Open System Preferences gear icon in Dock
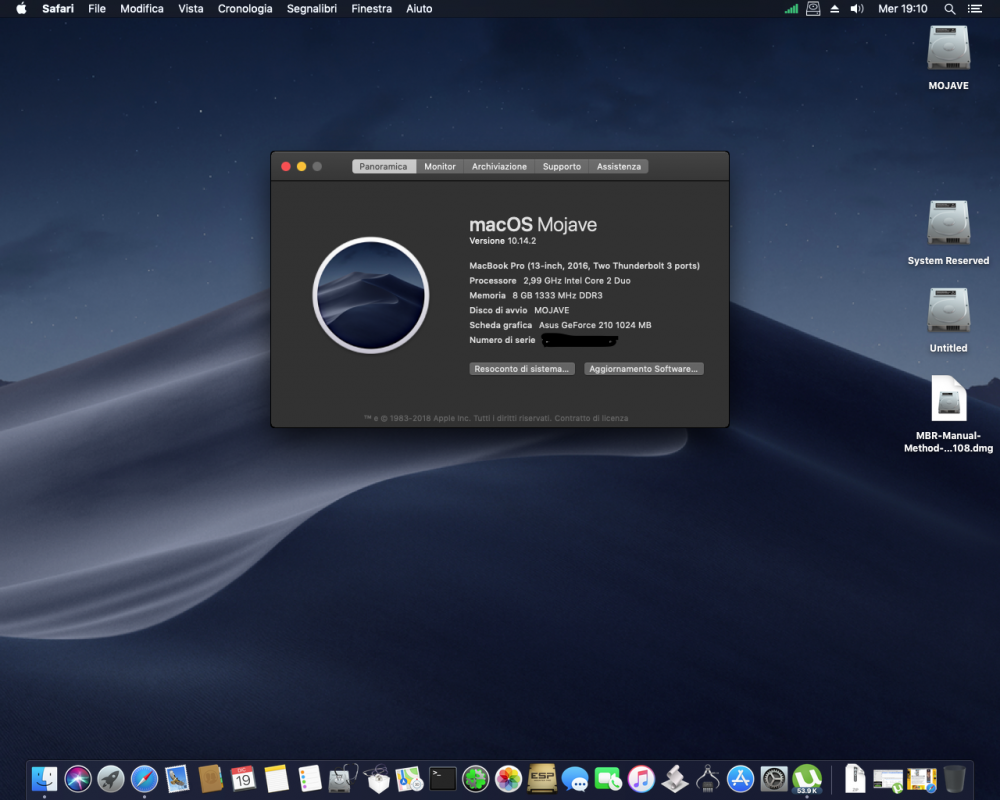This screenshot has height=800, width=1000. click(774, 778)
